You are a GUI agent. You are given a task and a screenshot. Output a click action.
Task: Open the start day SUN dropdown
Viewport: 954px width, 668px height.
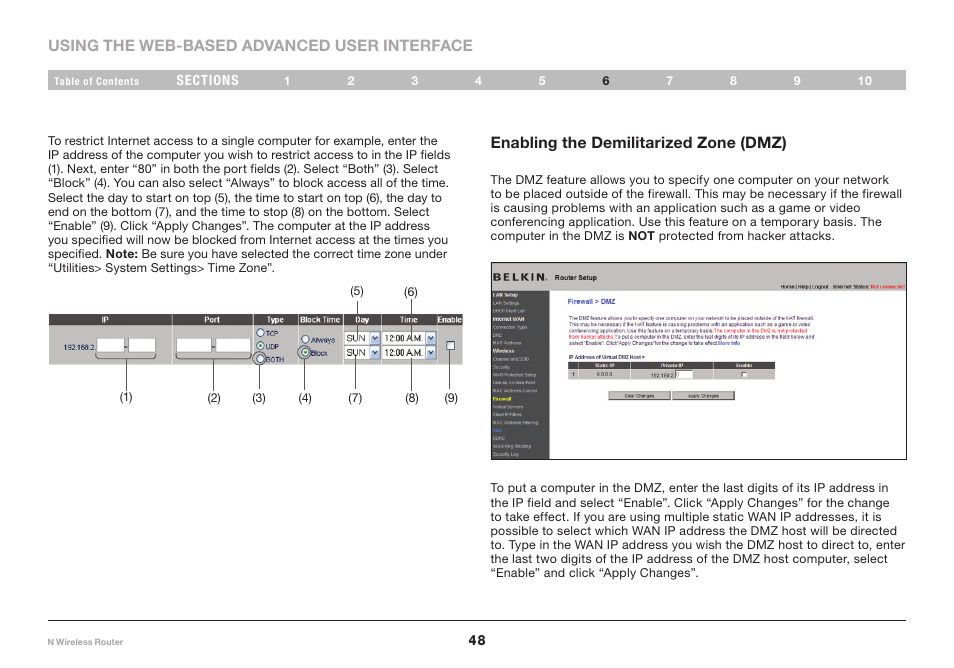point(362,338)
